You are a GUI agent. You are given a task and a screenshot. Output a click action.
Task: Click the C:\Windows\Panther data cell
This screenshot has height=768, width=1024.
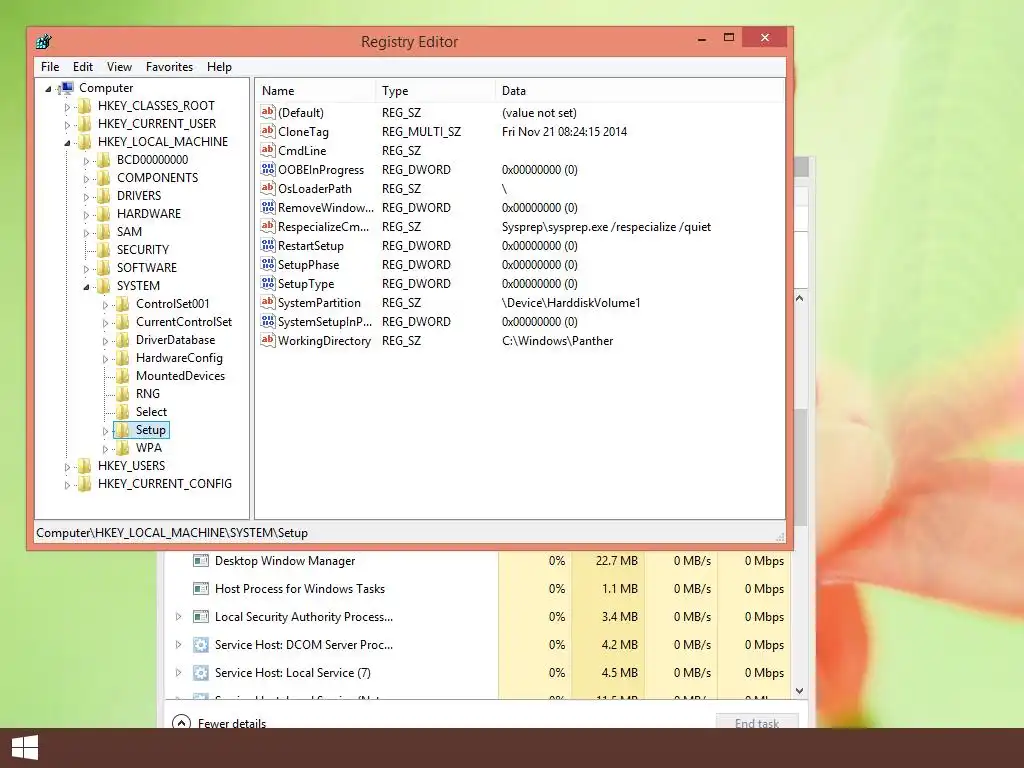[x=557, y=340]
